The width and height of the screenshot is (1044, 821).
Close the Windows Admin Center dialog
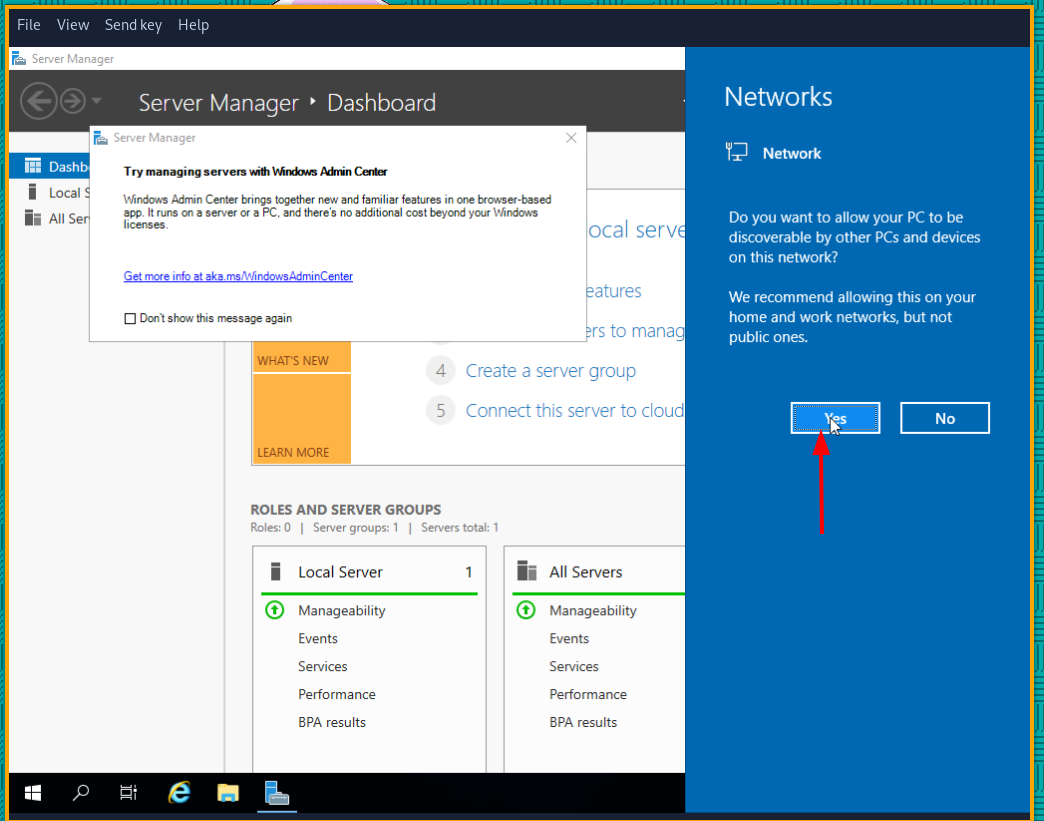571,138
